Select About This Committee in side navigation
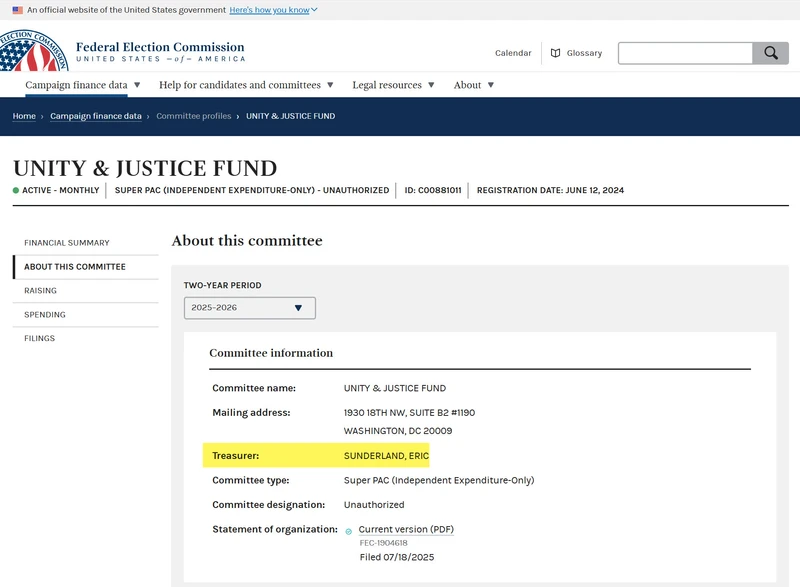The image size is (800, 587). (75, 267)
